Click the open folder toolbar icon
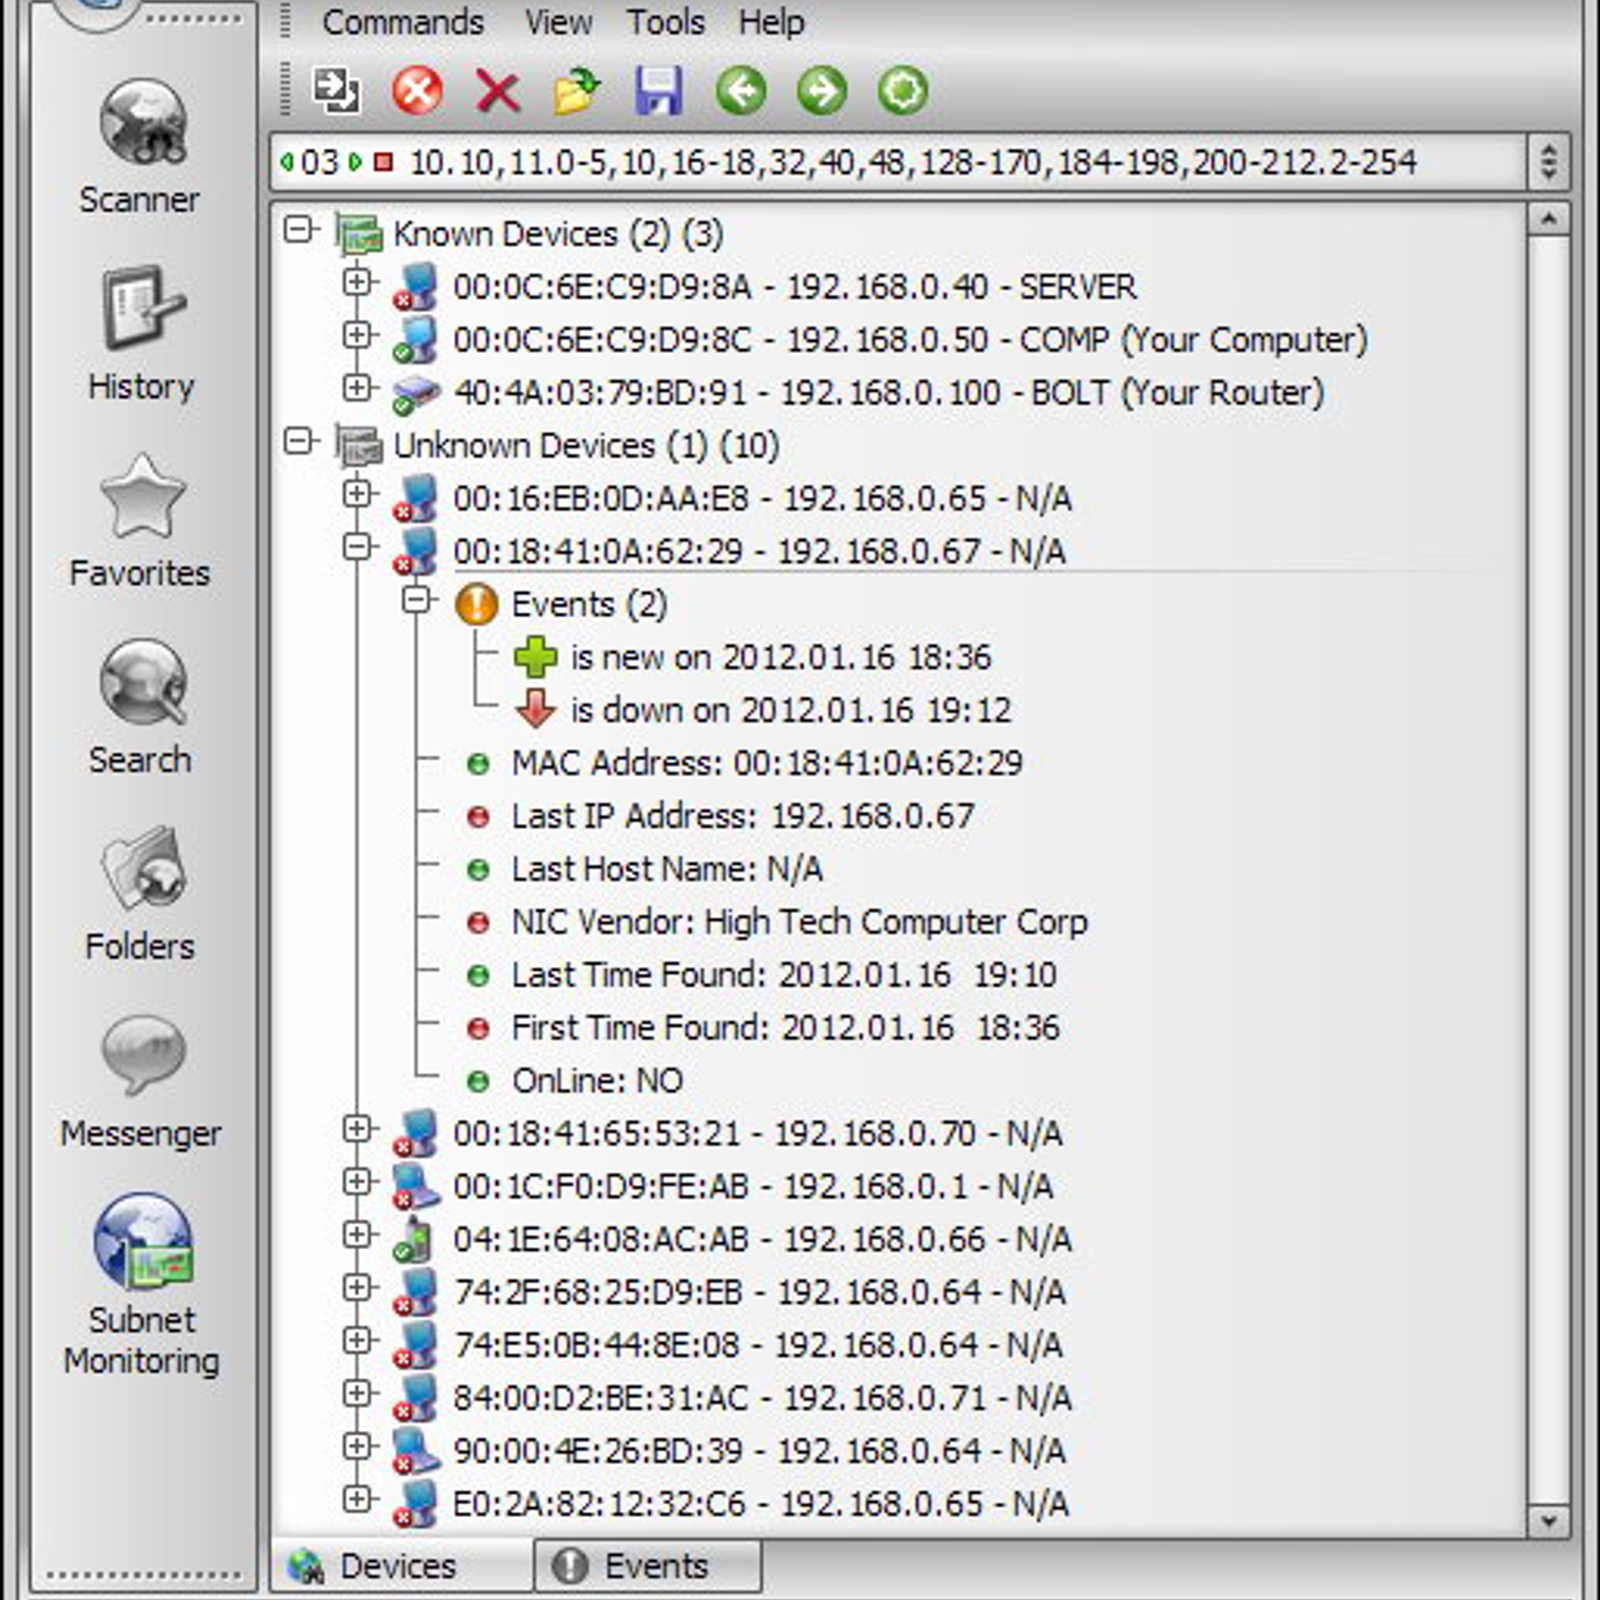The image size is (1600, 1600). pyautogui.click(x=578, y=91)
